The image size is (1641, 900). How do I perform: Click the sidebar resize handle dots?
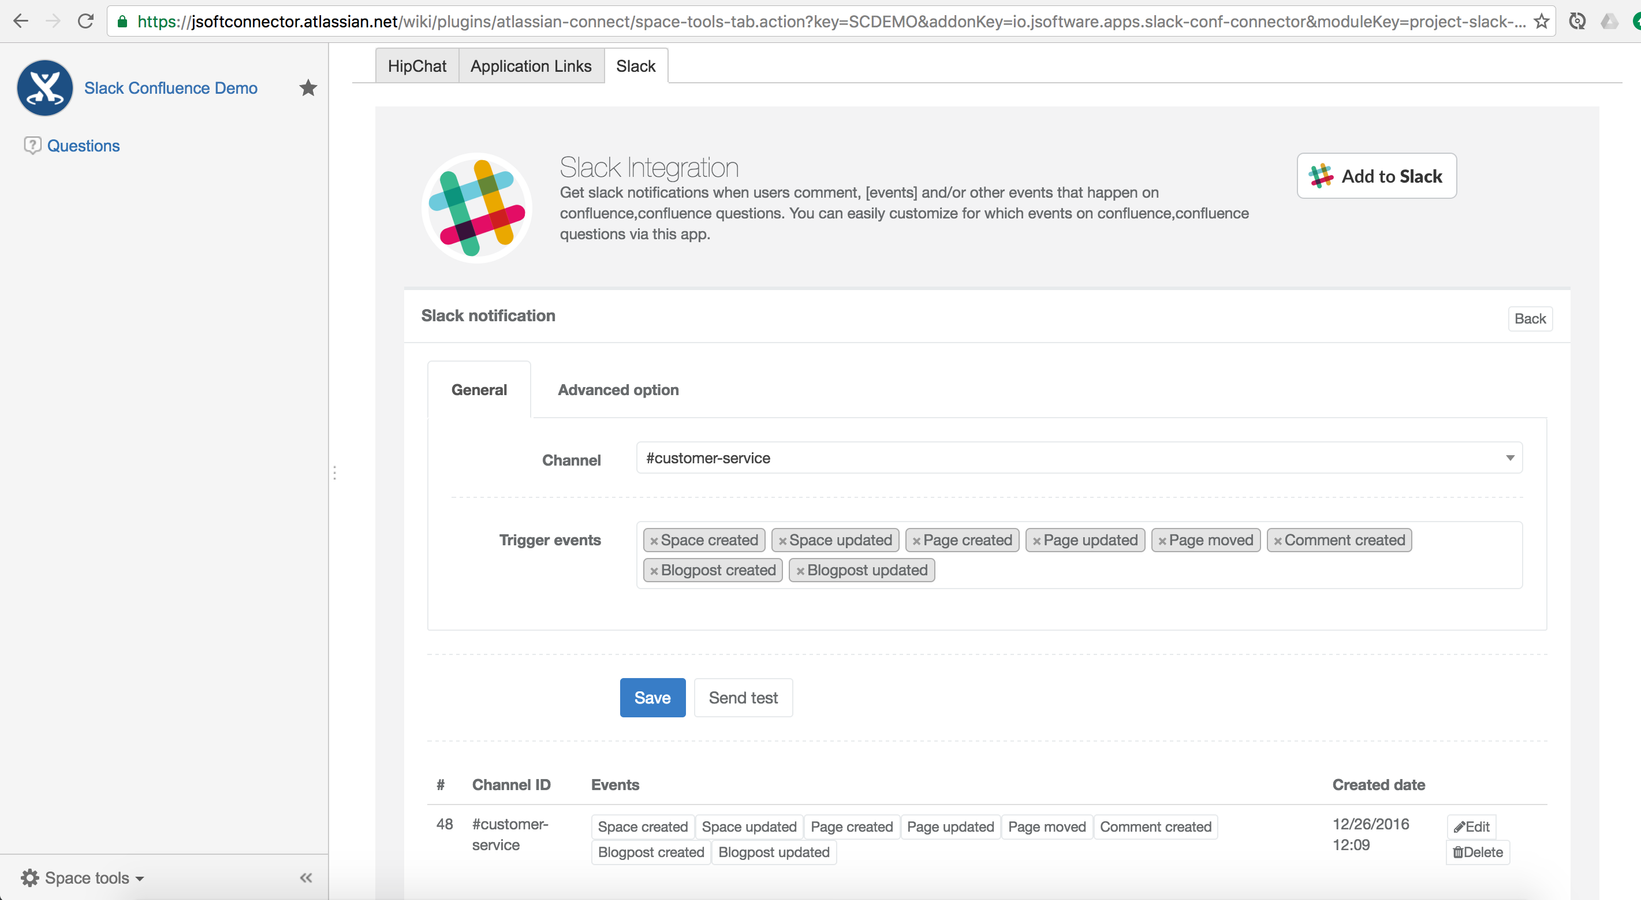334,473
